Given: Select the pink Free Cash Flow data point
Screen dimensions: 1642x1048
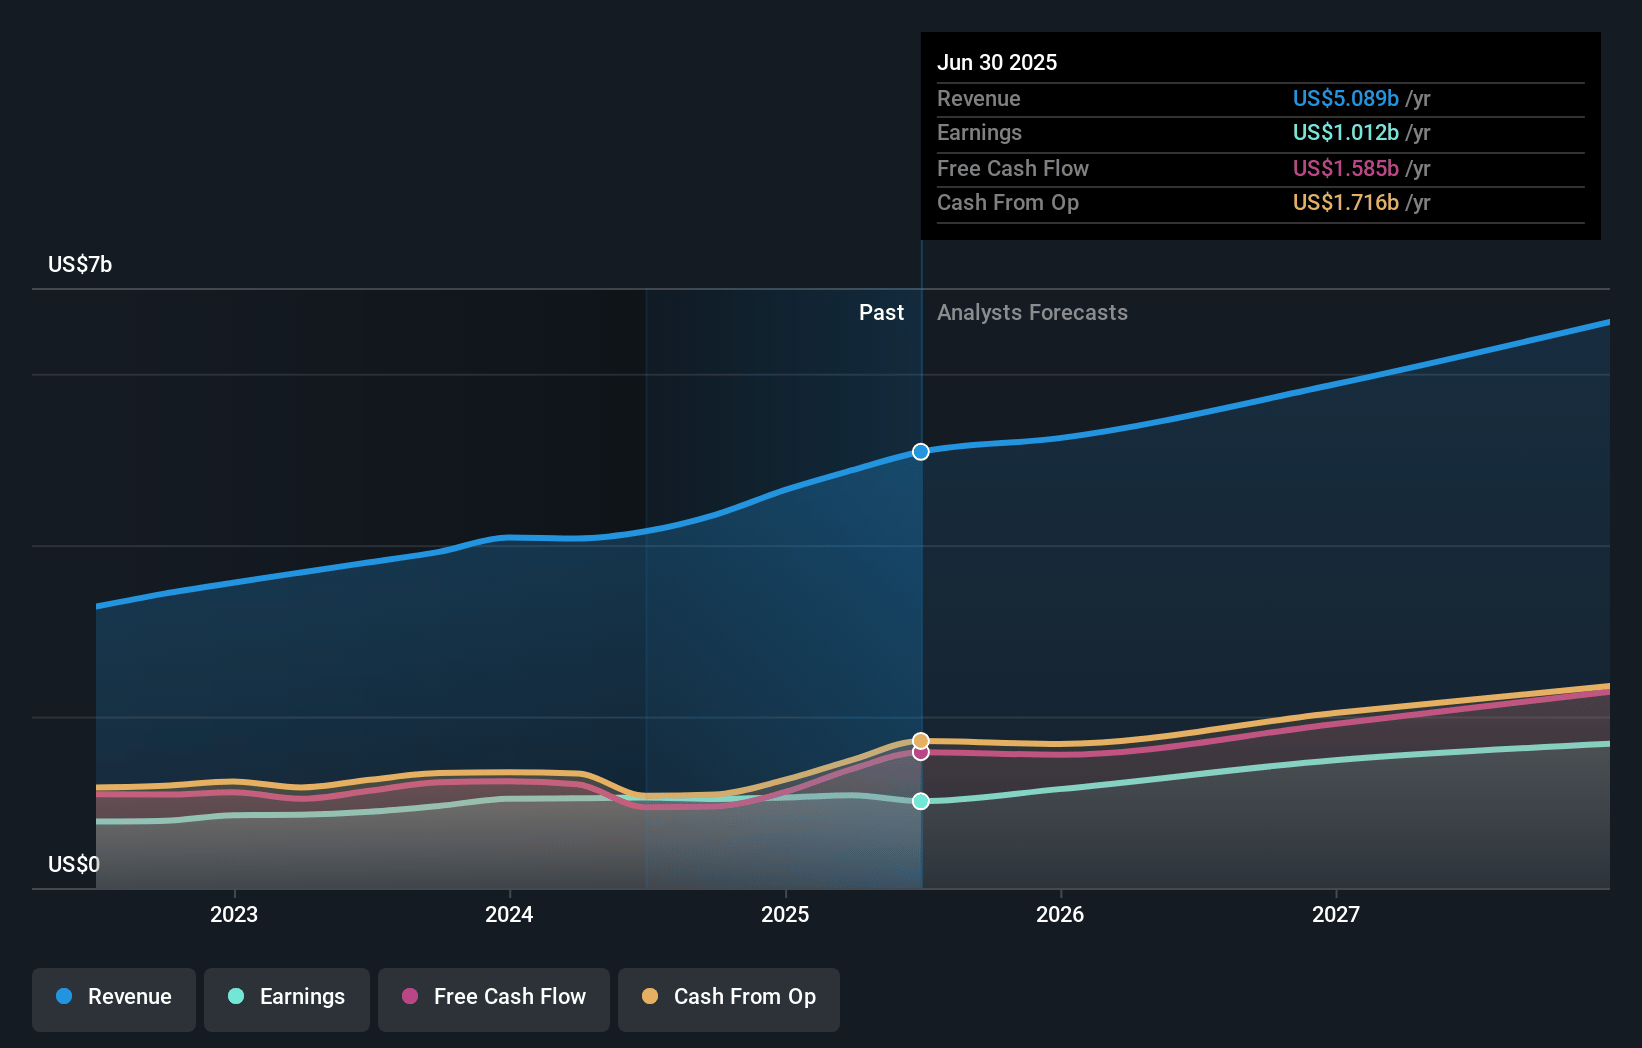Looking at the screenshot, I should (921, 753).
